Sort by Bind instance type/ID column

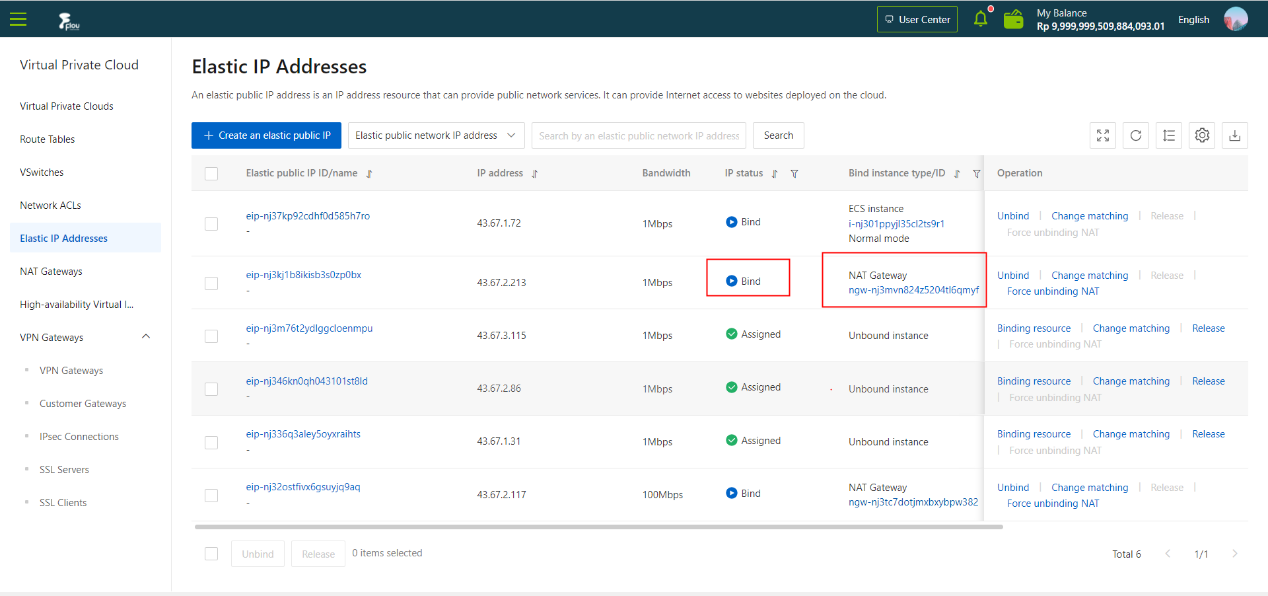coord(957,174)
